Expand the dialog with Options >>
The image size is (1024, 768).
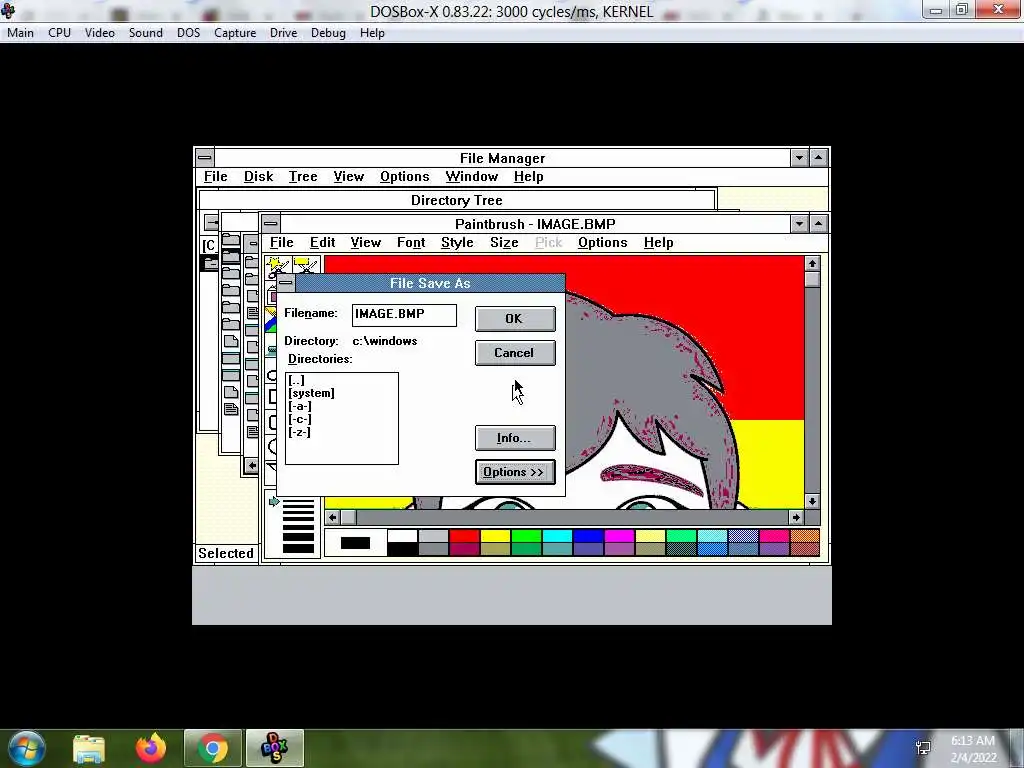(515, 472)
